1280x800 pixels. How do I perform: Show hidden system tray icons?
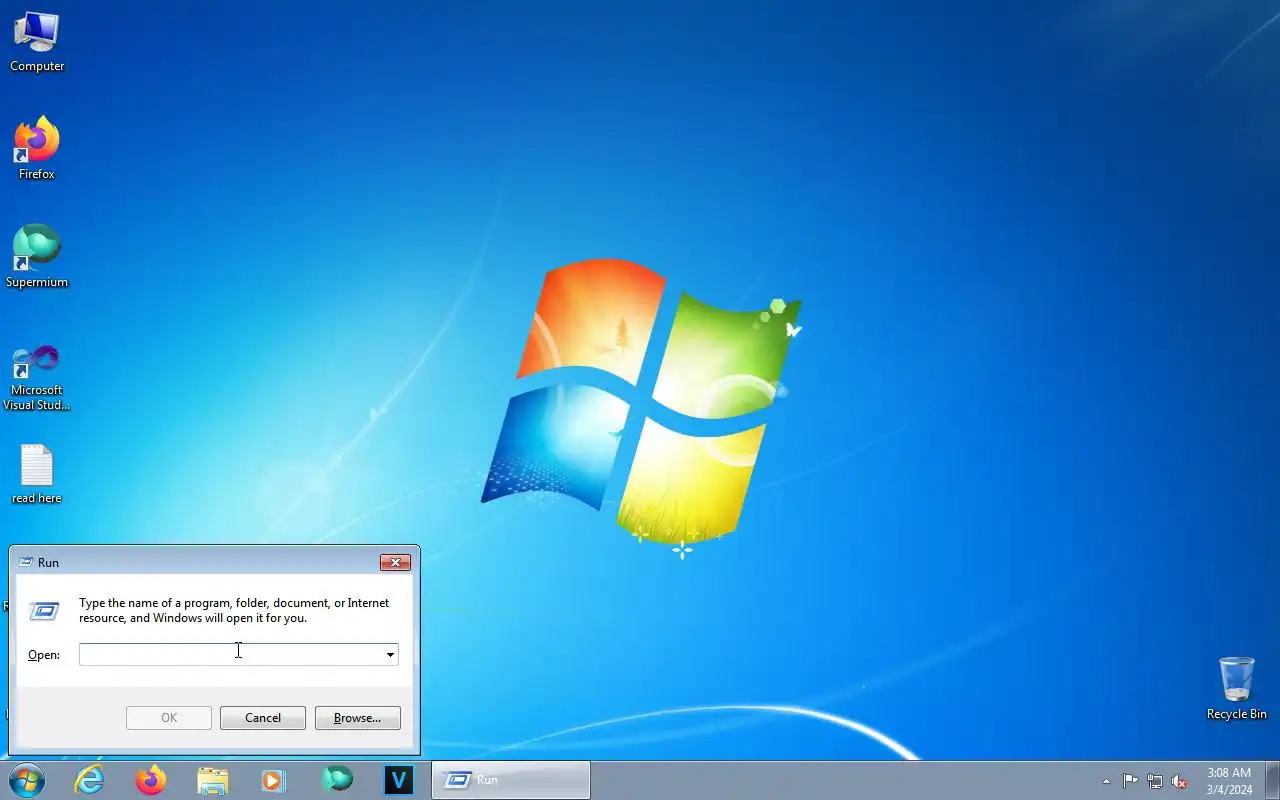click(1106, 781)
